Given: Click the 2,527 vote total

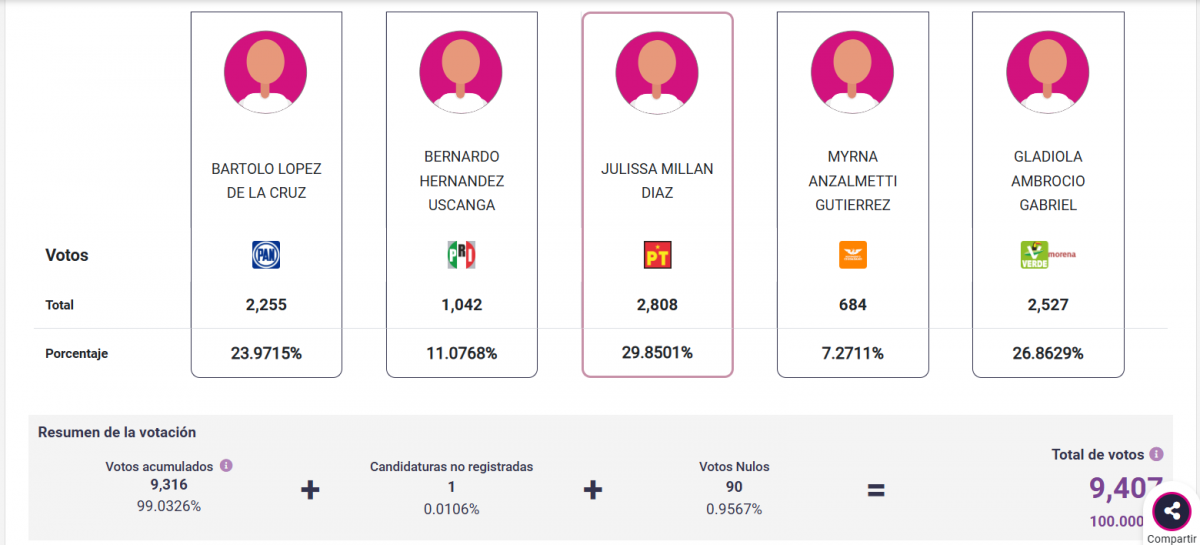Looking at the screenshot, I should pos(1047,305).
